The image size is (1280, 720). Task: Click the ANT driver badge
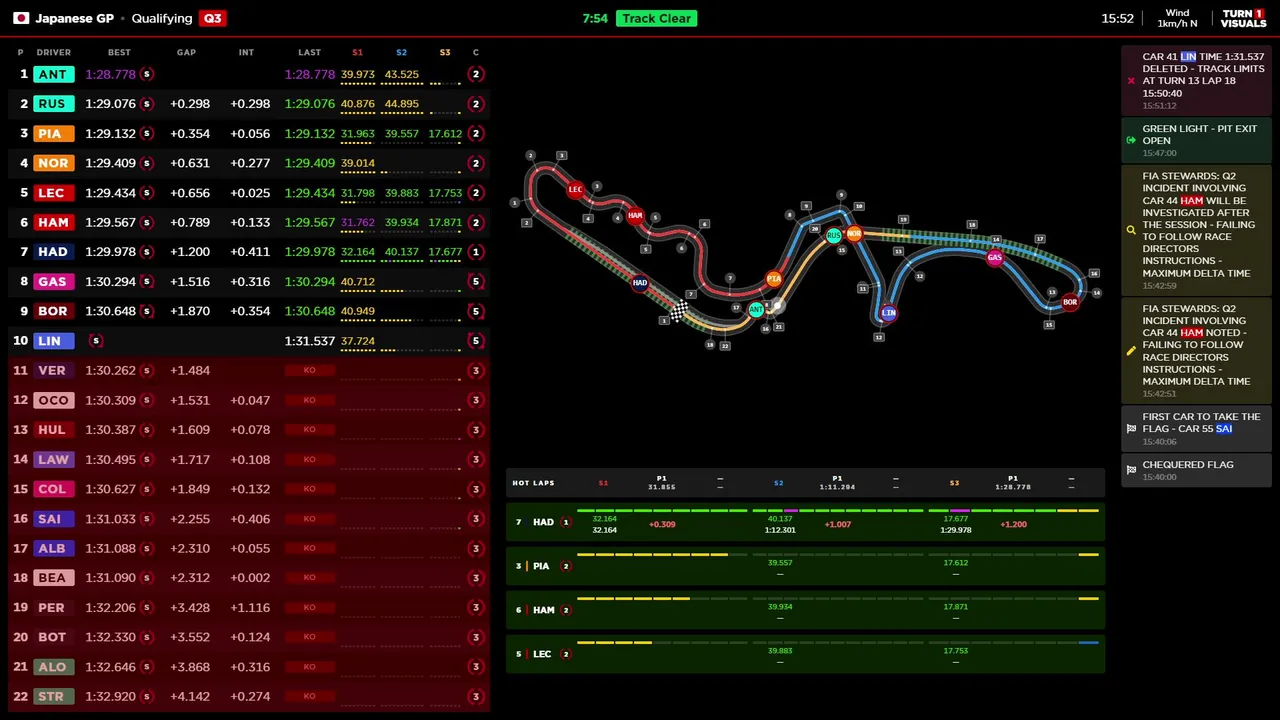(x=53, y=74)
